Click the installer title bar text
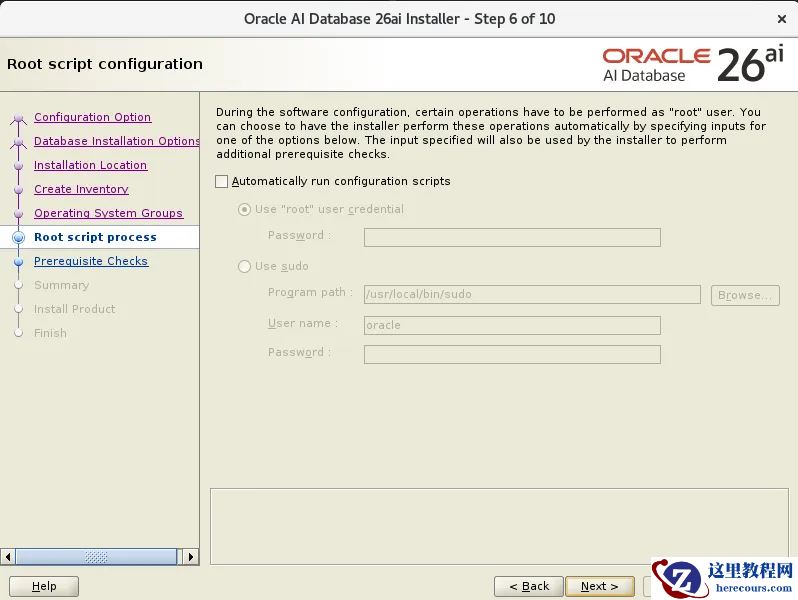This screenshot has height=600, width=798. (400, 19)
